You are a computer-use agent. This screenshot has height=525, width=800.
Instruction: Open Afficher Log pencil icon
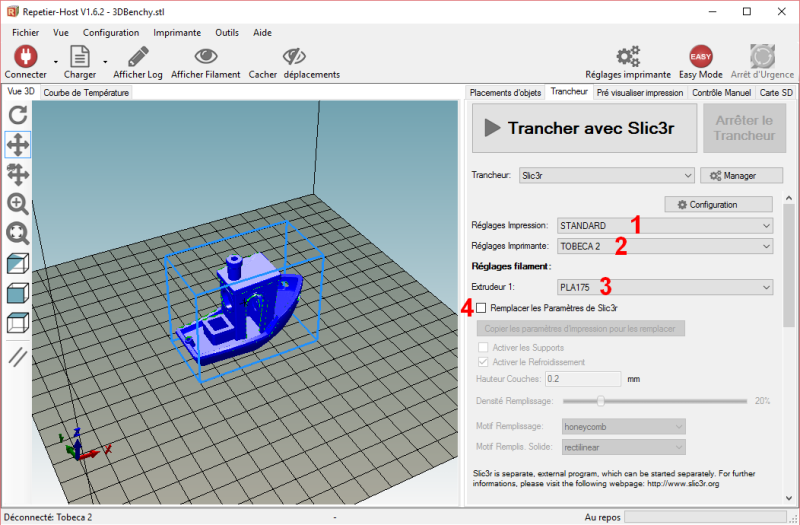(x=138, y=56)
